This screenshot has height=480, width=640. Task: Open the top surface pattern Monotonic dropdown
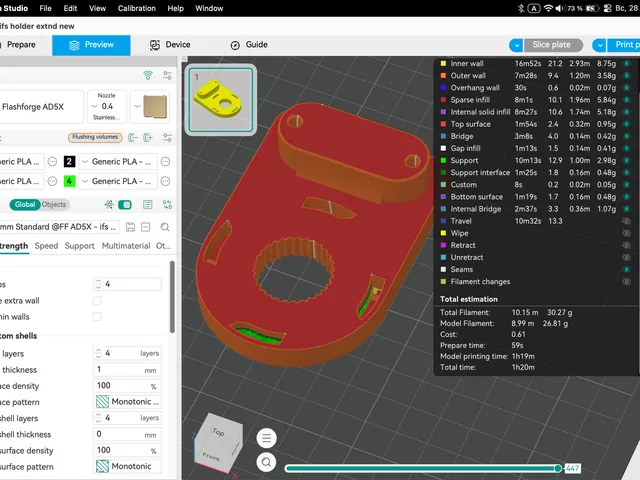click(127, 402)
